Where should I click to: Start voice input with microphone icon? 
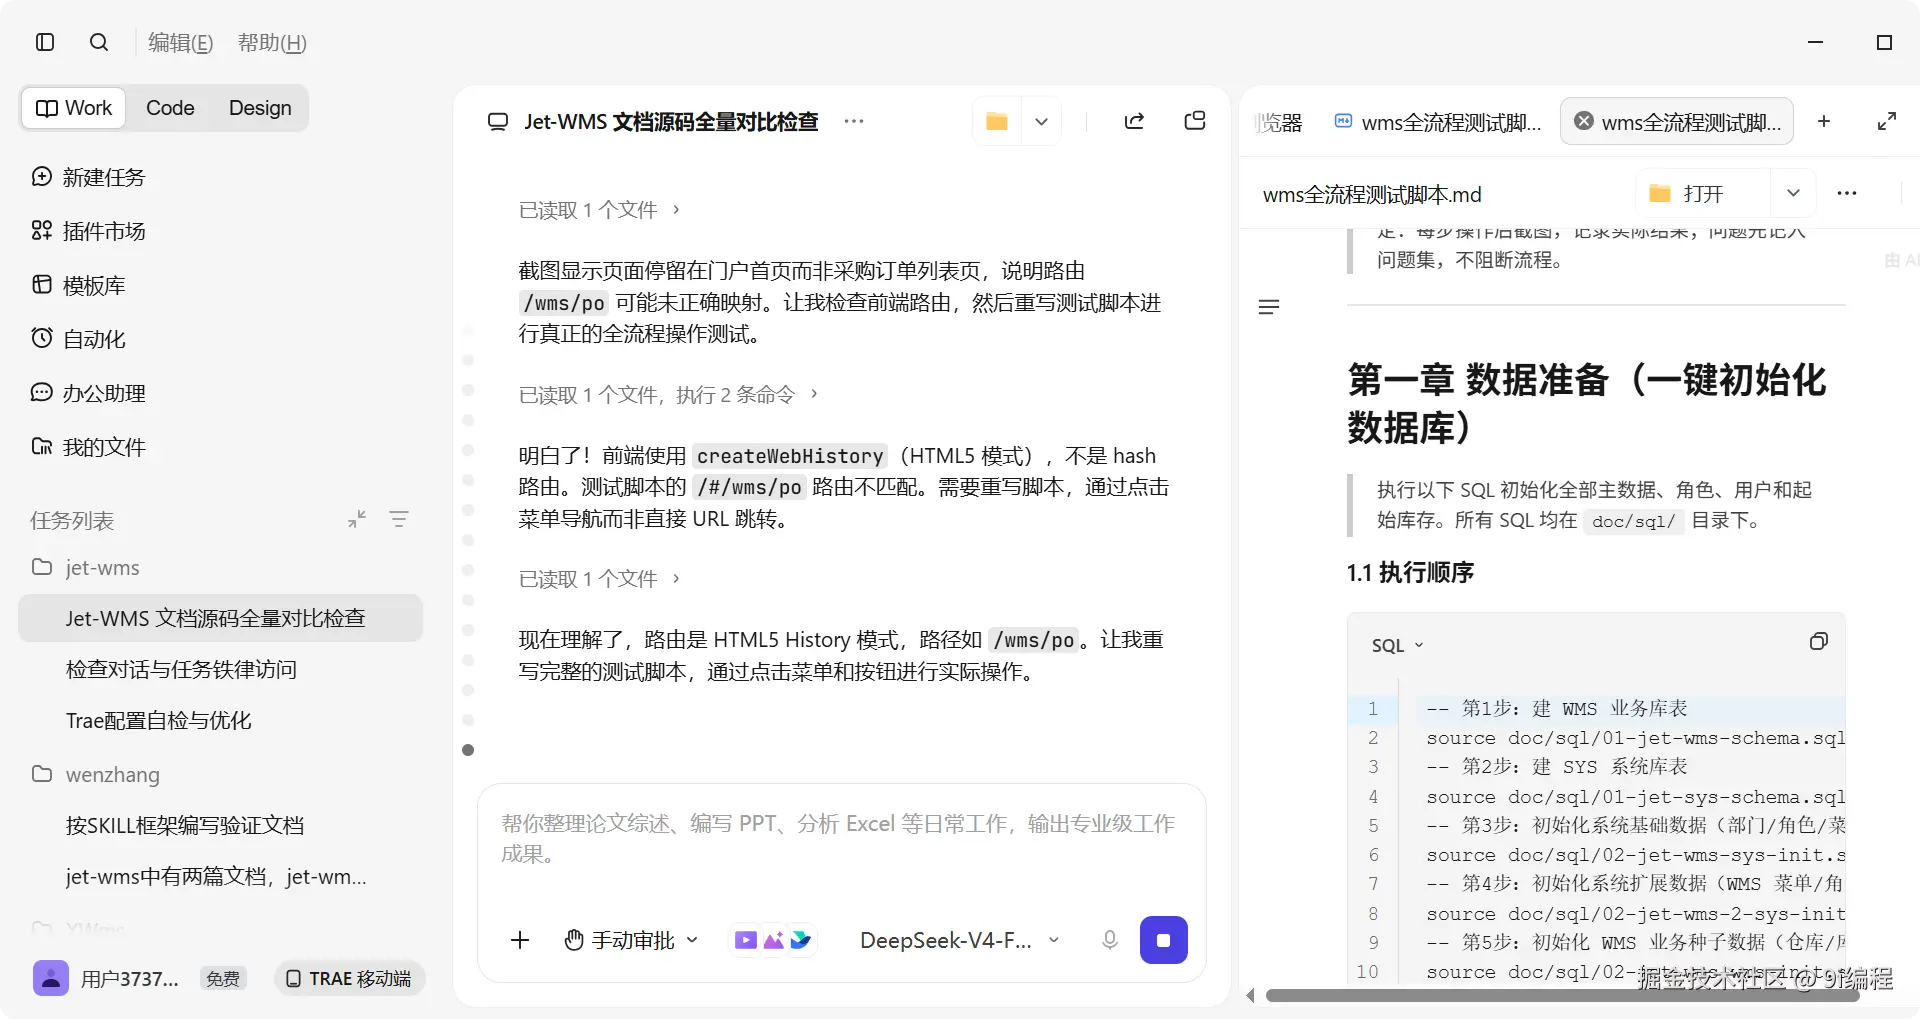1109,940
